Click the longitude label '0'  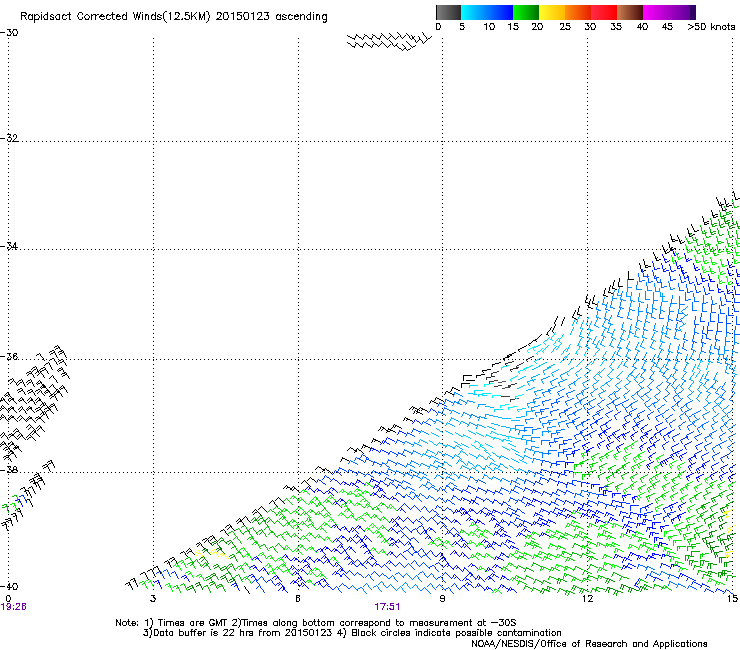(x=8, y=598)
